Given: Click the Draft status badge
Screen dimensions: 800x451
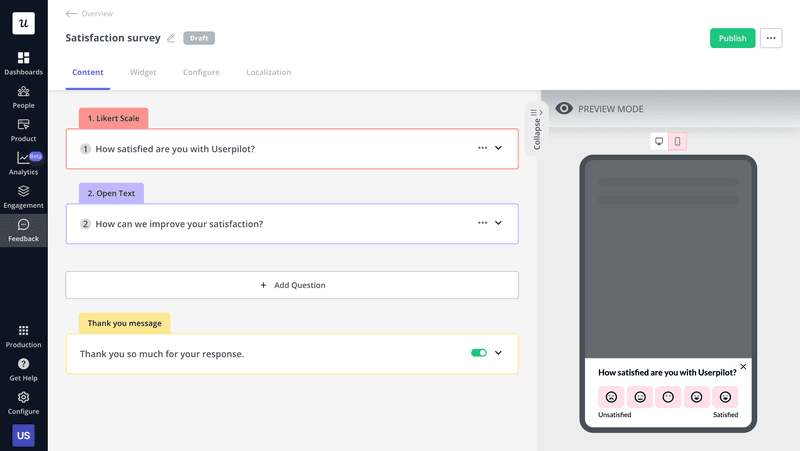Looking at the screenshot, I should pyautogui.click(x=199, y=38).
